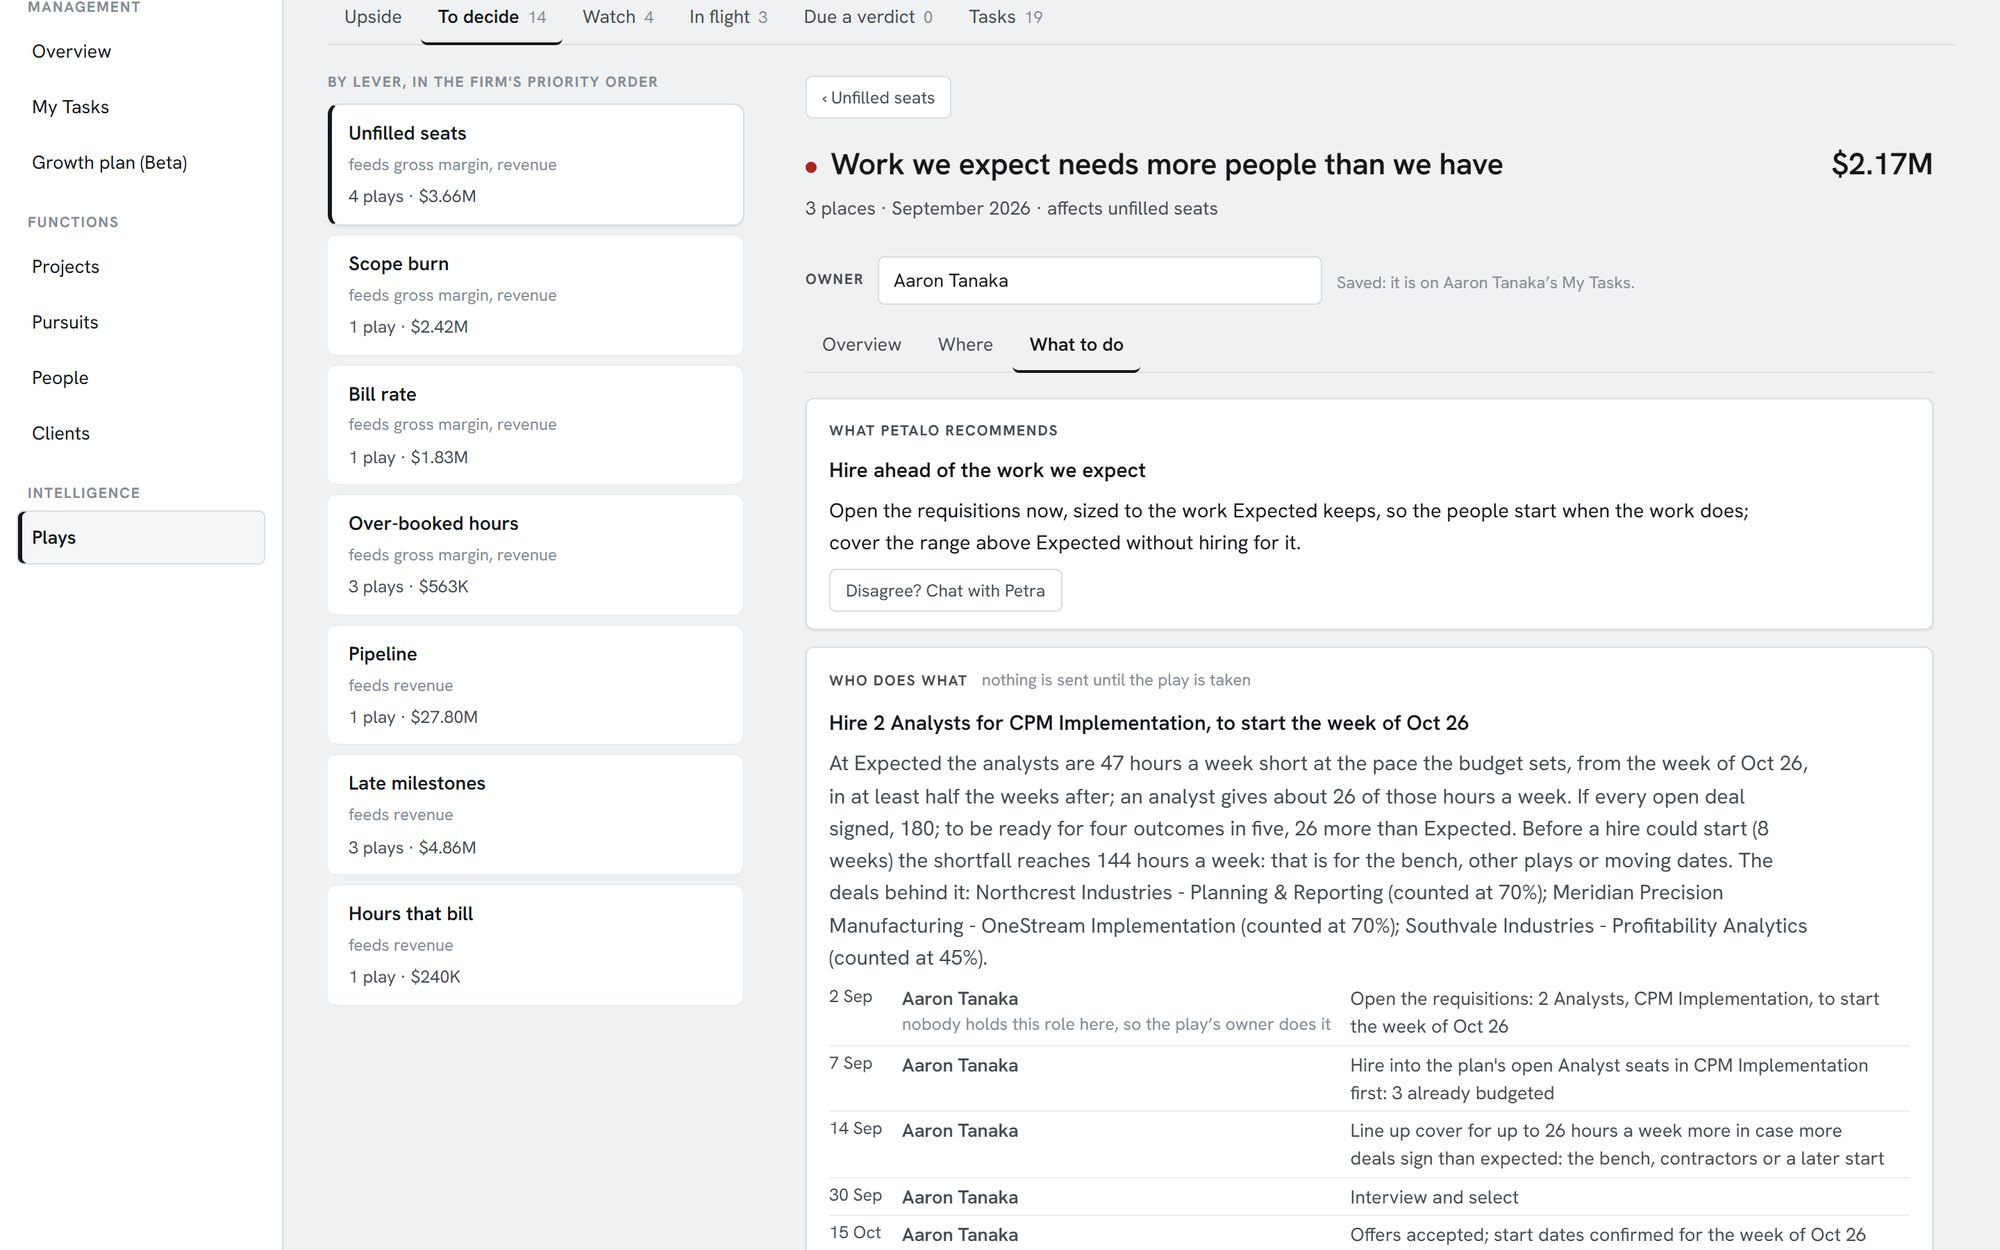This screenshot has height=1250, width=2000.
Task: Click the play title heading
Action: [1166, 164]
